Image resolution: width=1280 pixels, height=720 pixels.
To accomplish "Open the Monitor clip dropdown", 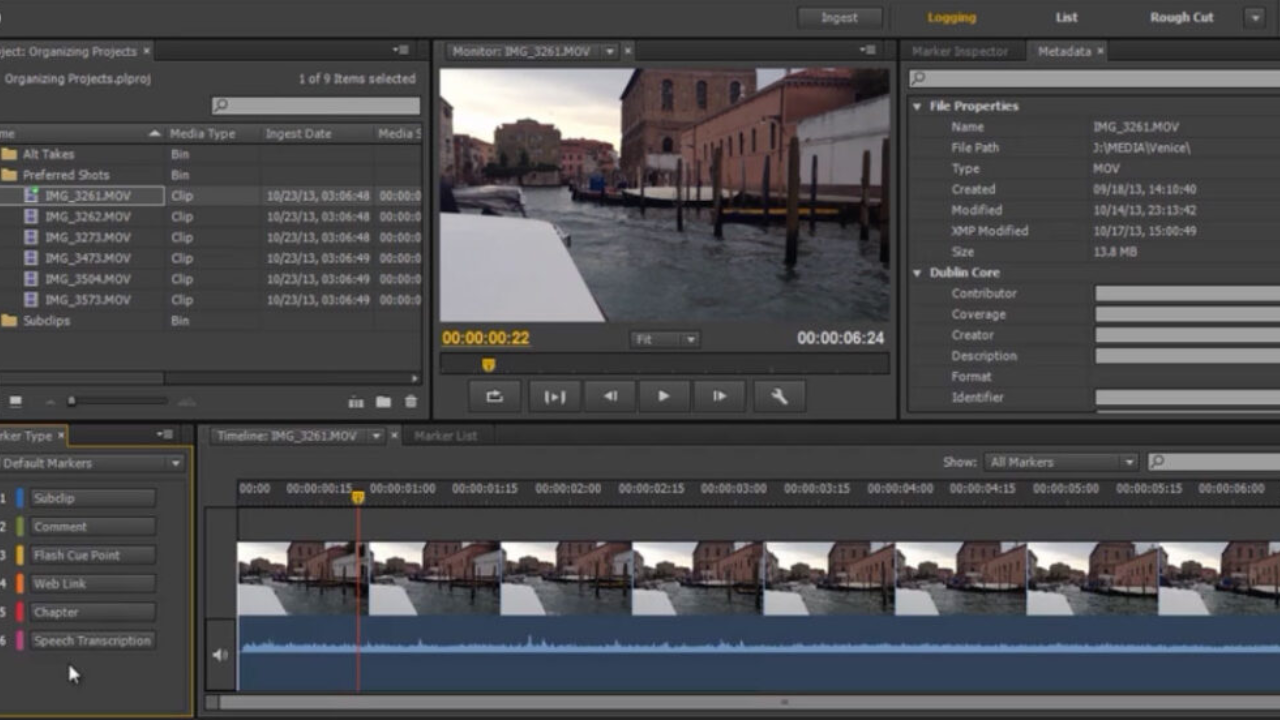I will (612, 51).
